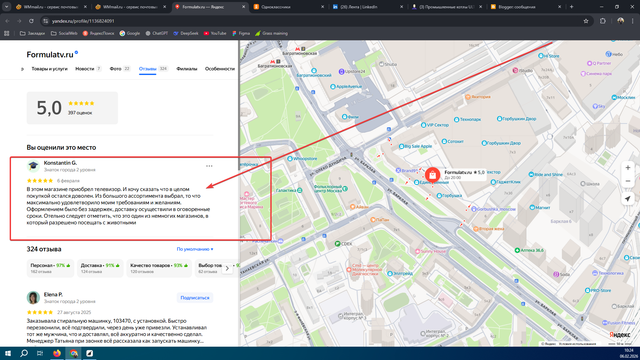Open Windows taskbar search
Screen dimensions: 640x360
[24, 353]
